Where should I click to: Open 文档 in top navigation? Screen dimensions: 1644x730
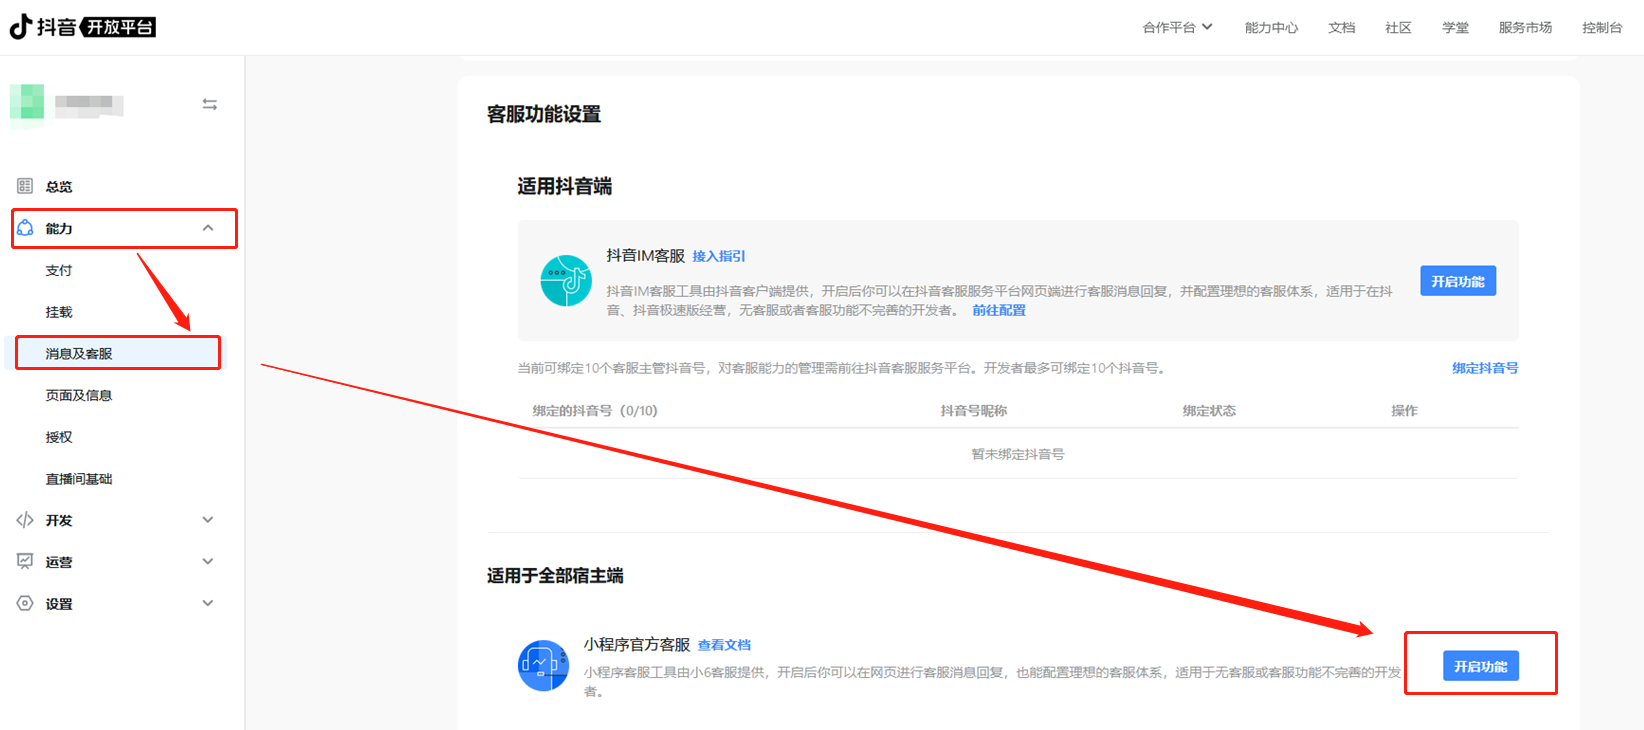point(1341,27)
